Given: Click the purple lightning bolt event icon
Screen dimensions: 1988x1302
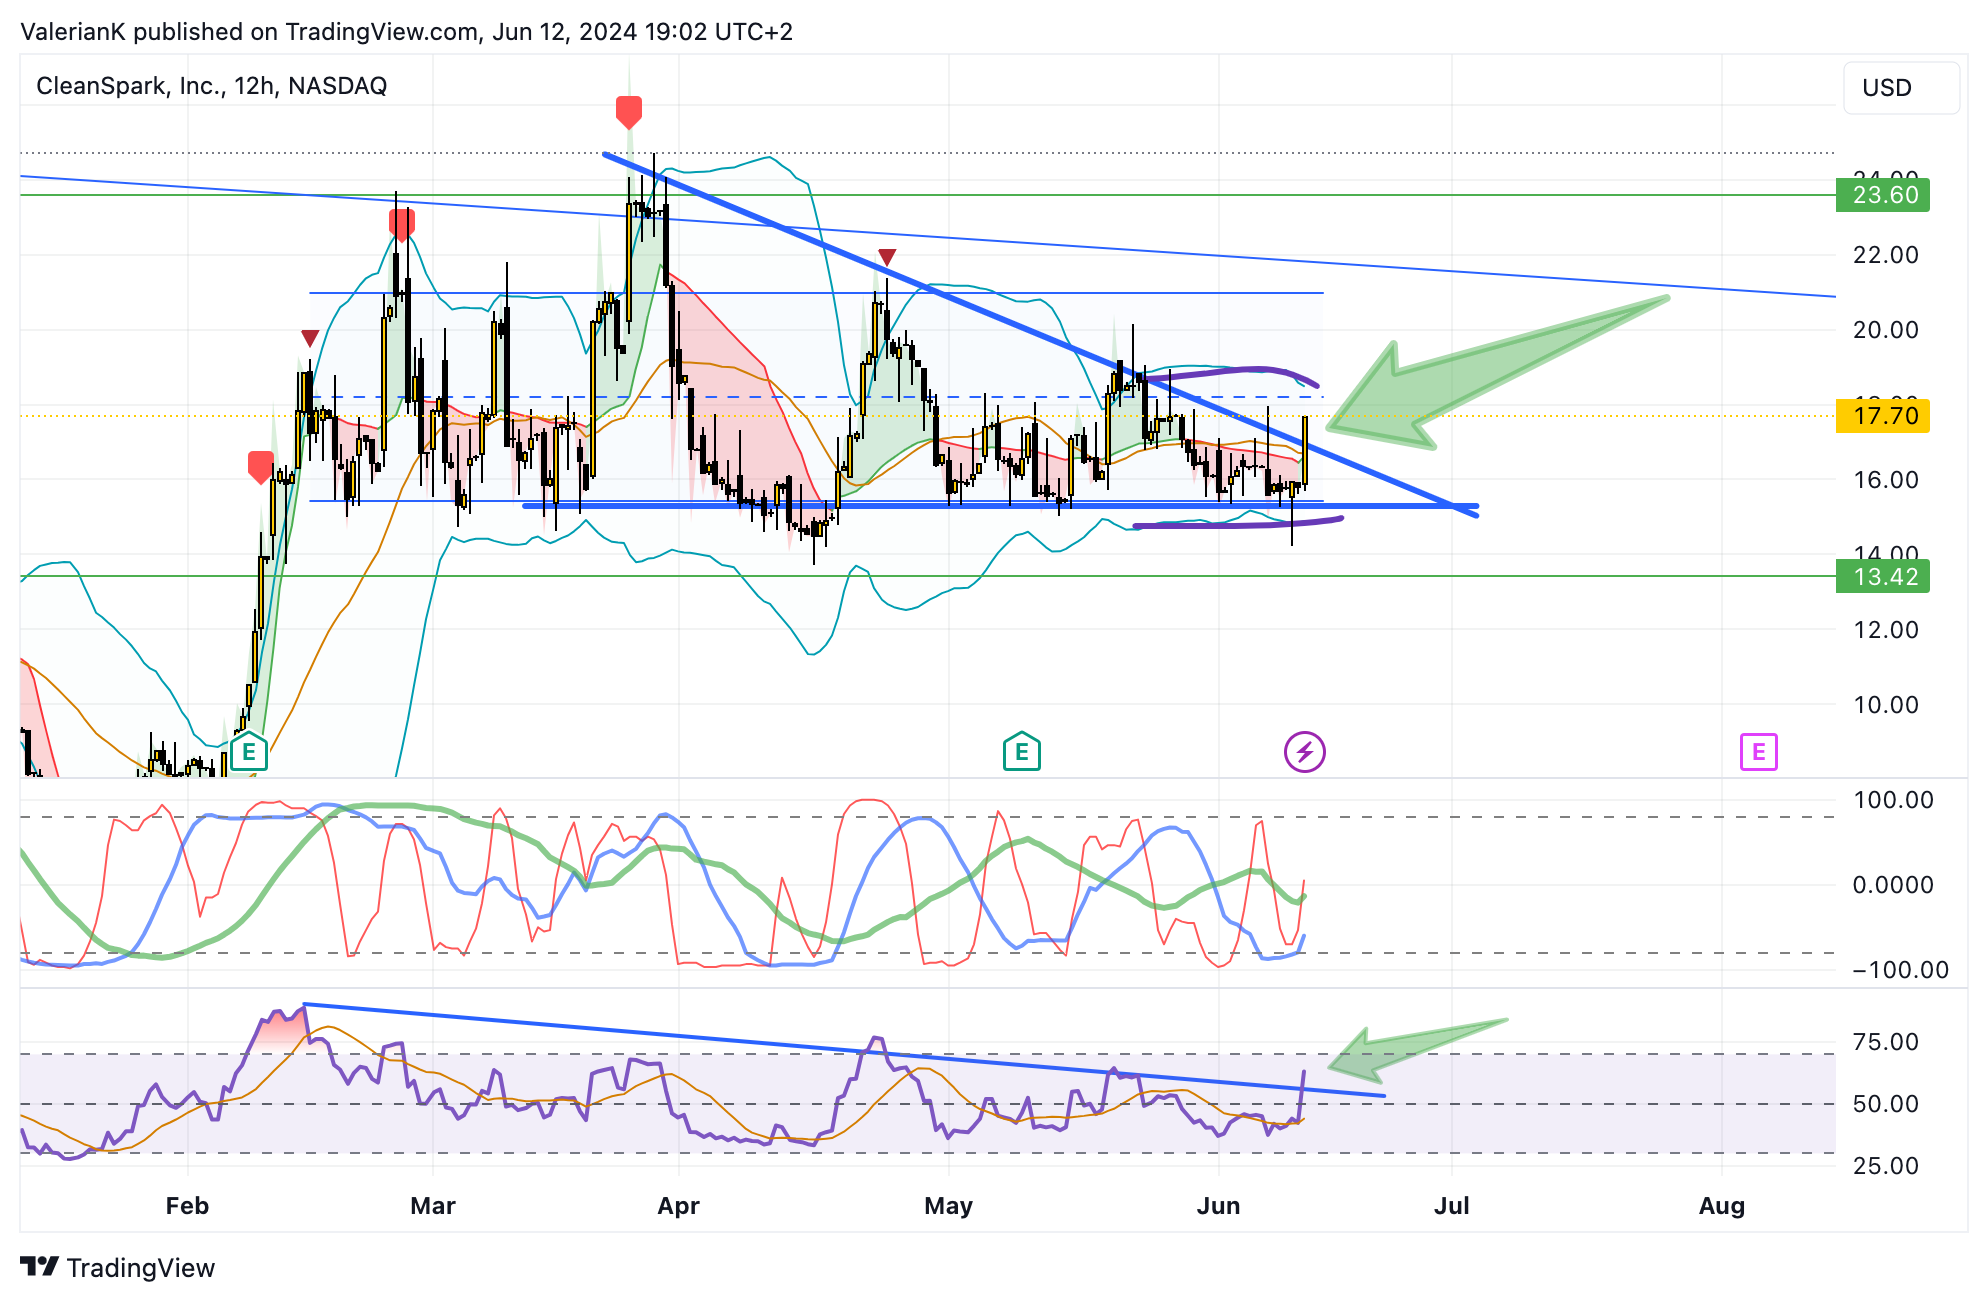Looking at the screenshot, I should pos(1304,752).
